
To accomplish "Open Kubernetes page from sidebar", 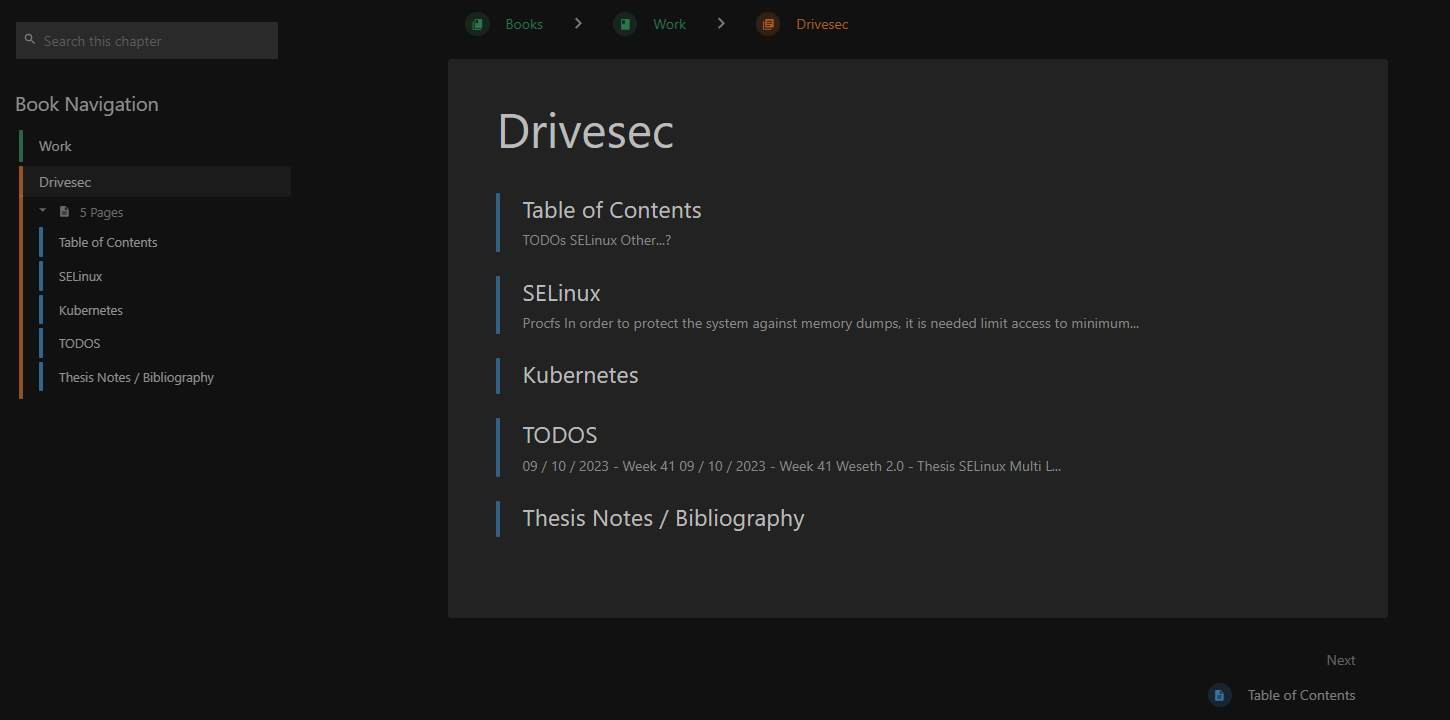I will pos(91,310).
